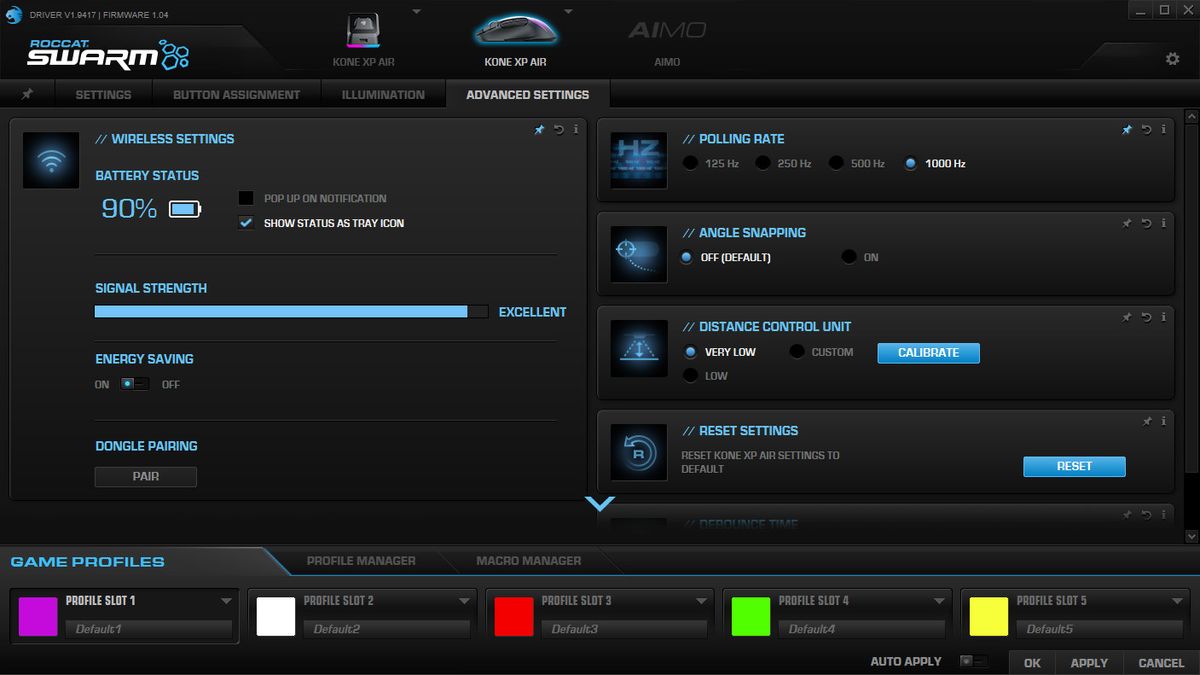Select Angle Snapping Off (Default)

(x=686, y=257)
